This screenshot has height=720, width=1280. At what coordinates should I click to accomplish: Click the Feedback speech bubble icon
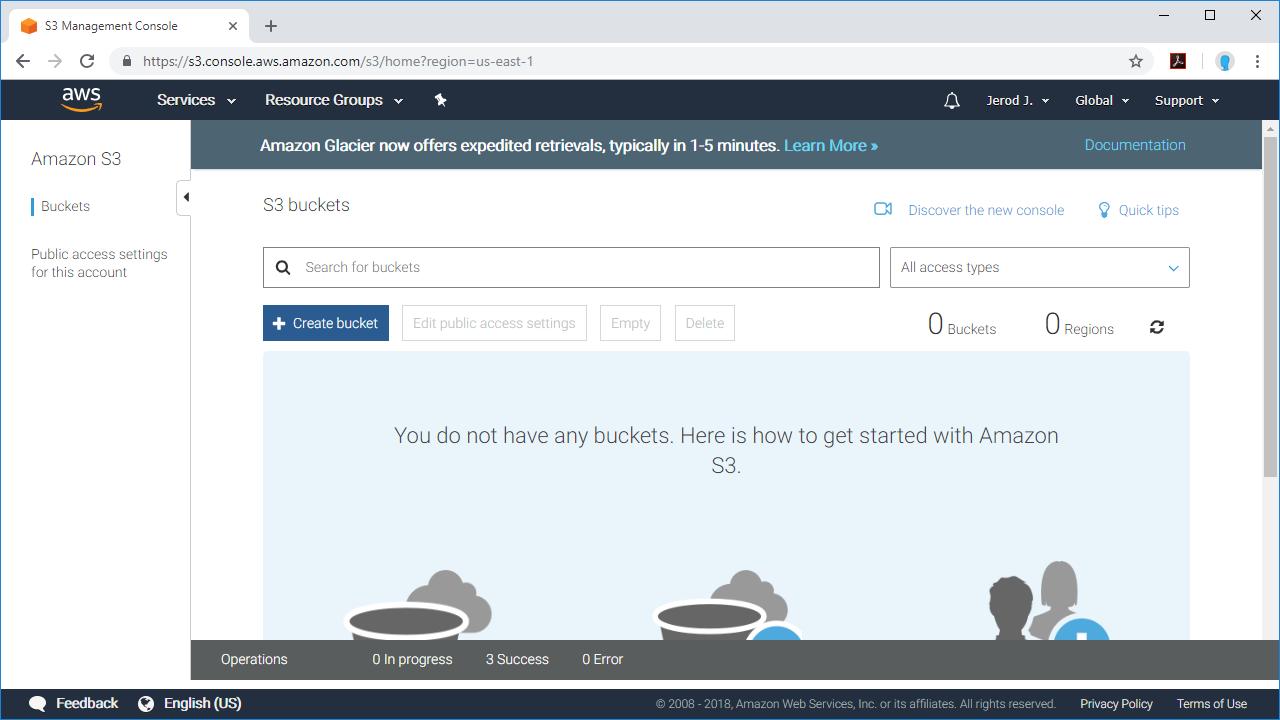click(37, 703)
